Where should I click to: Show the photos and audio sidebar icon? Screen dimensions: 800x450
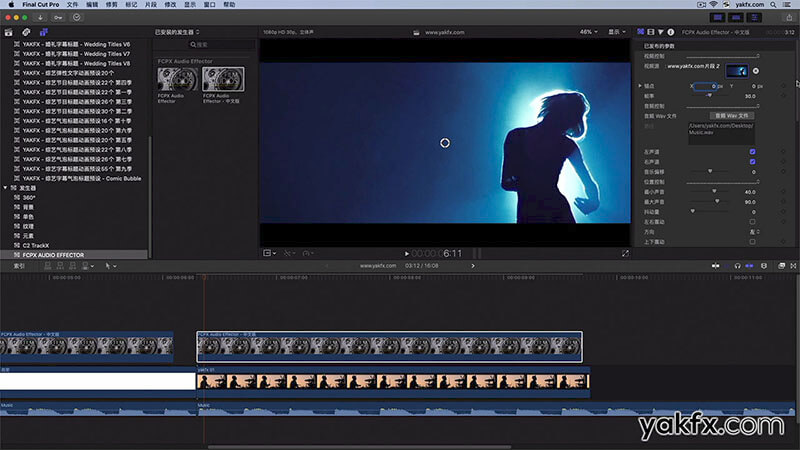tap(26, 32)
